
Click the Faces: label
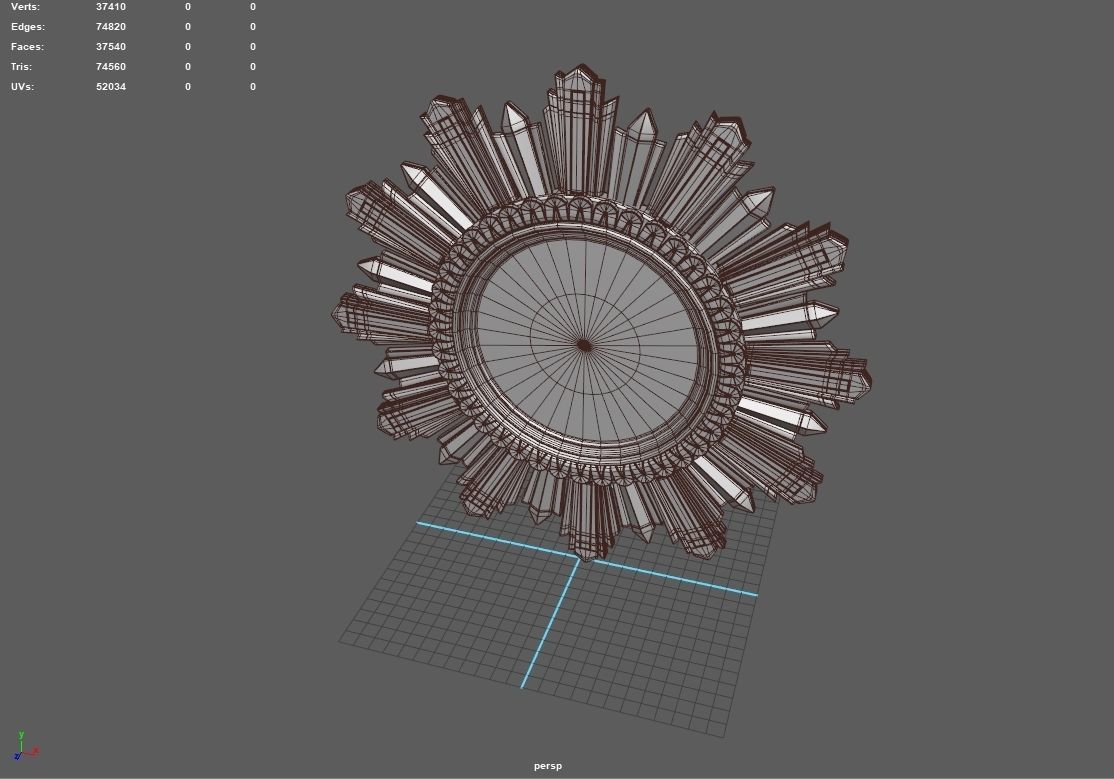27,46
